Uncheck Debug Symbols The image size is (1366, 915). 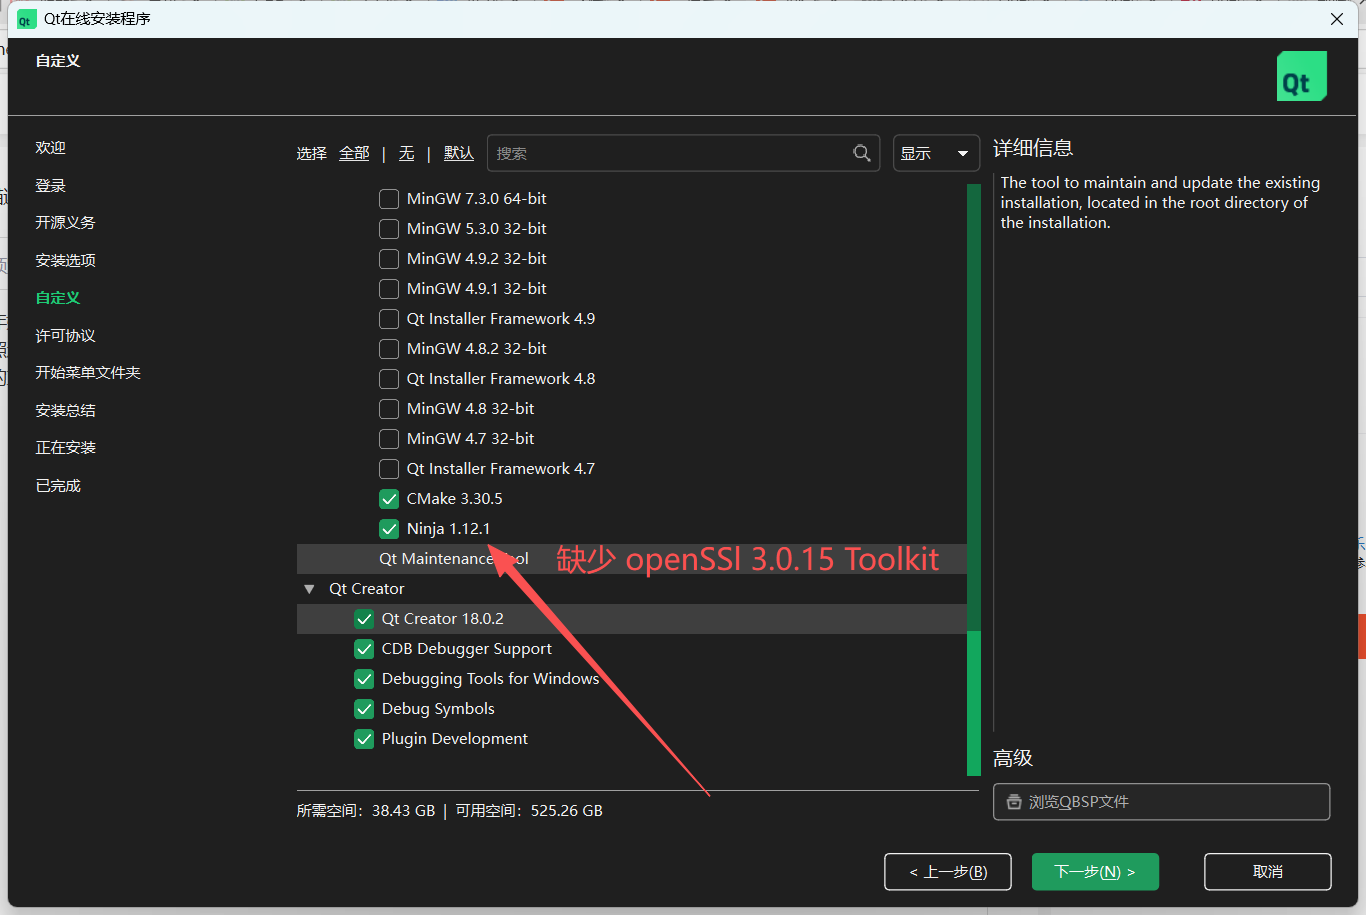click(x=364, y=709)
